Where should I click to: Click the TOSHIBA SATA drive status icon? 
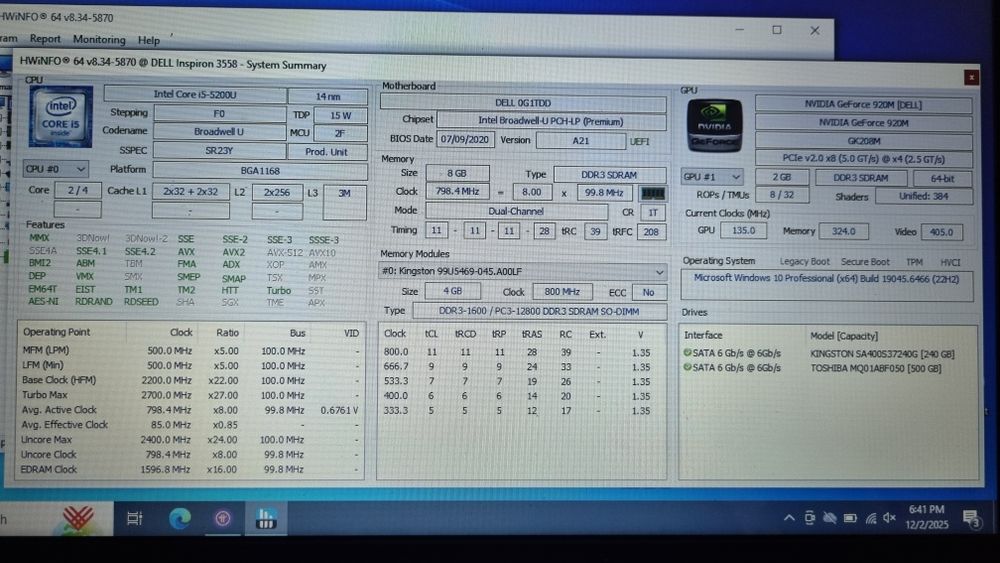687,367
